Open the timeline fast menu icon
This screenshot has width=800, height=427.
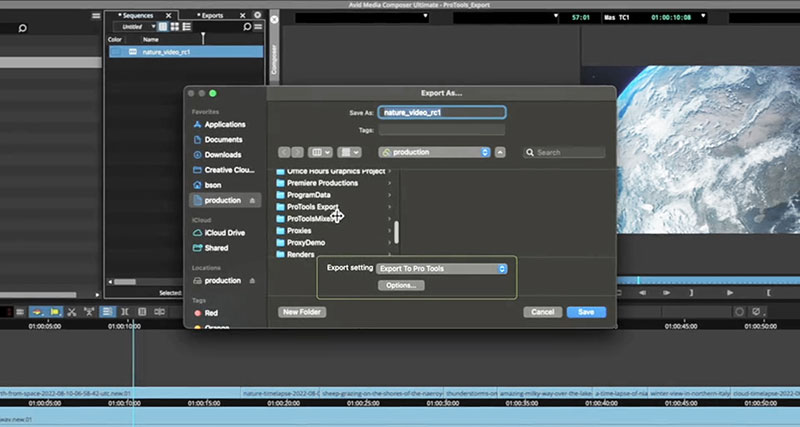click(20, 312)
